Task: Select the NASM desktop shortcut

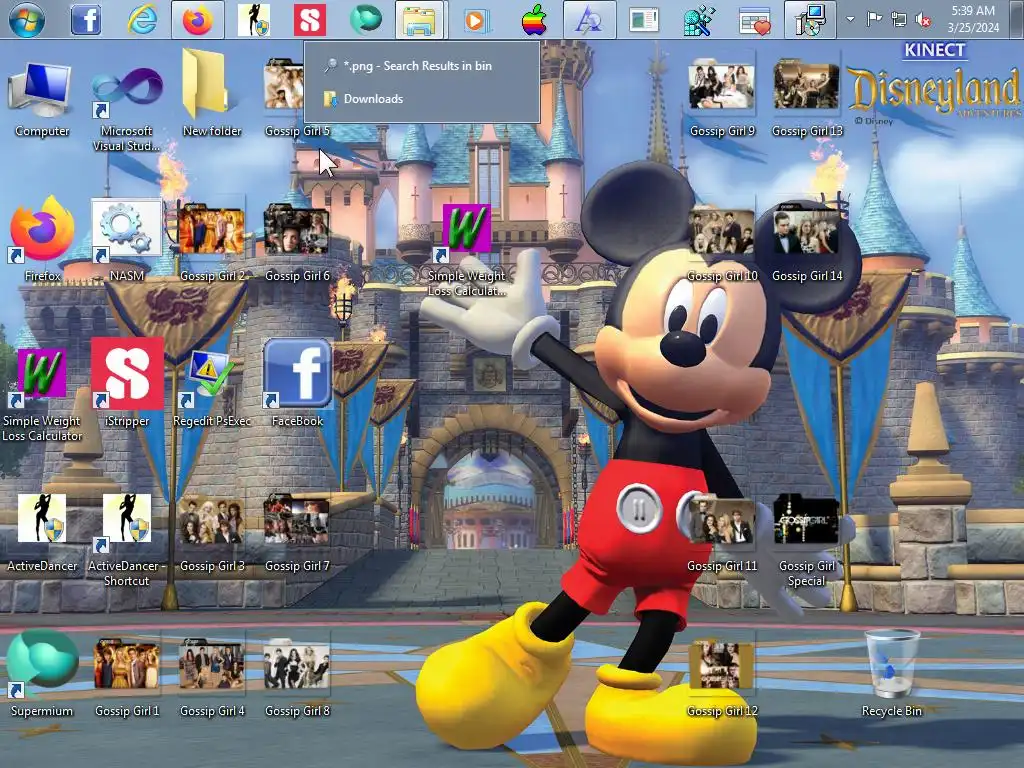Action: coord(127,240)
